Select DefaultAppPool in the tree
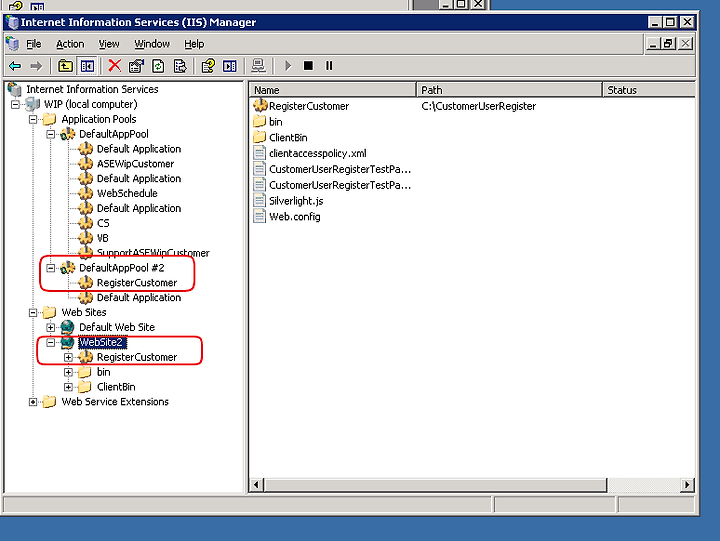Viewport: 720px width, 541px height. pyautogui.click(x=113, y=134)
